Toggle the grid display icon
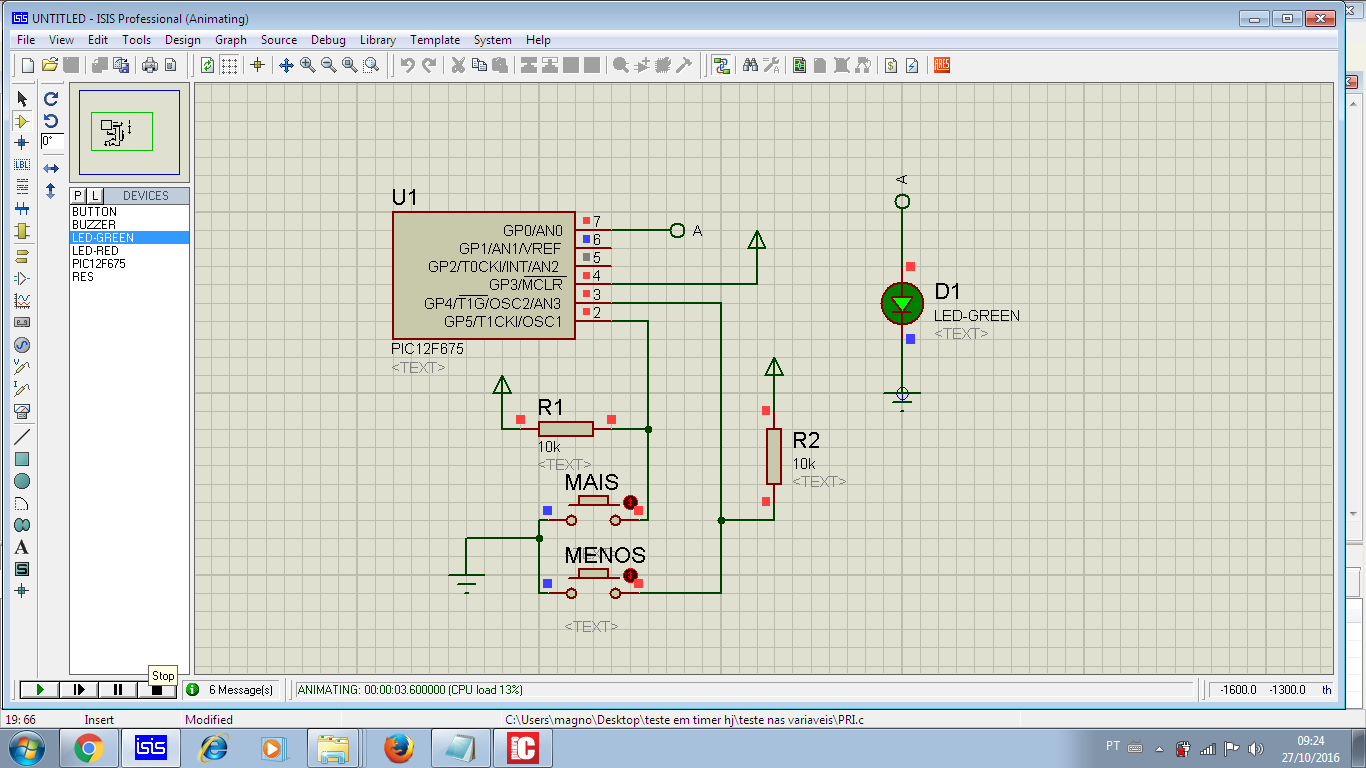Image resolution: width=1366 pixels, height=768 pixels. click(229, 65)
